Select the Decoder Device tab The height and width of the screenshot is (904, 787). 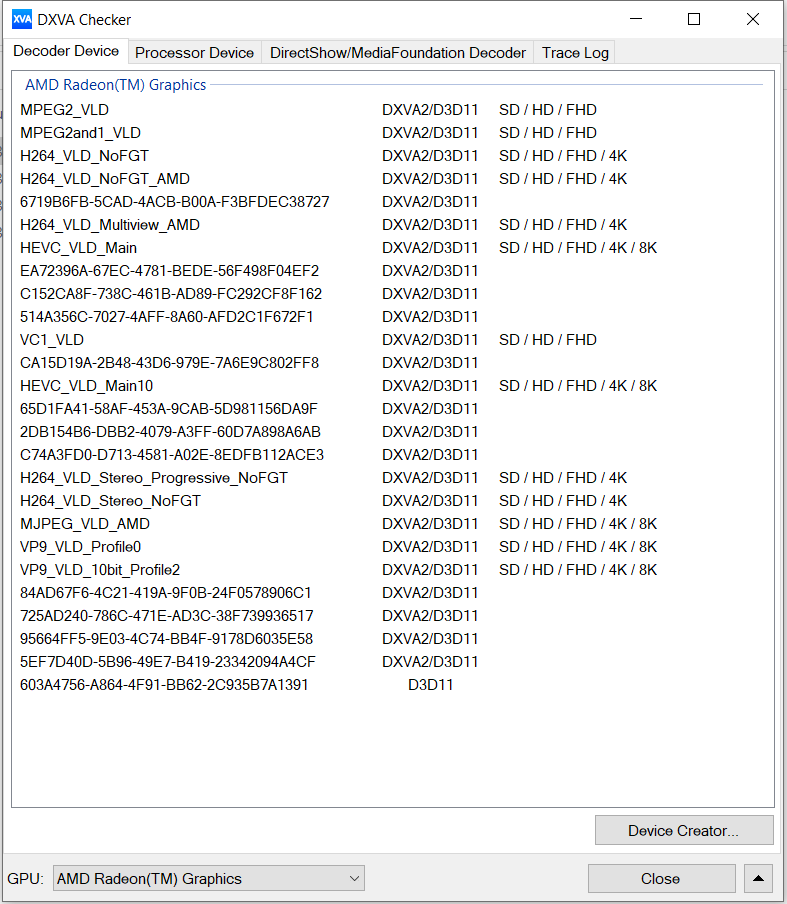(66, 51)
